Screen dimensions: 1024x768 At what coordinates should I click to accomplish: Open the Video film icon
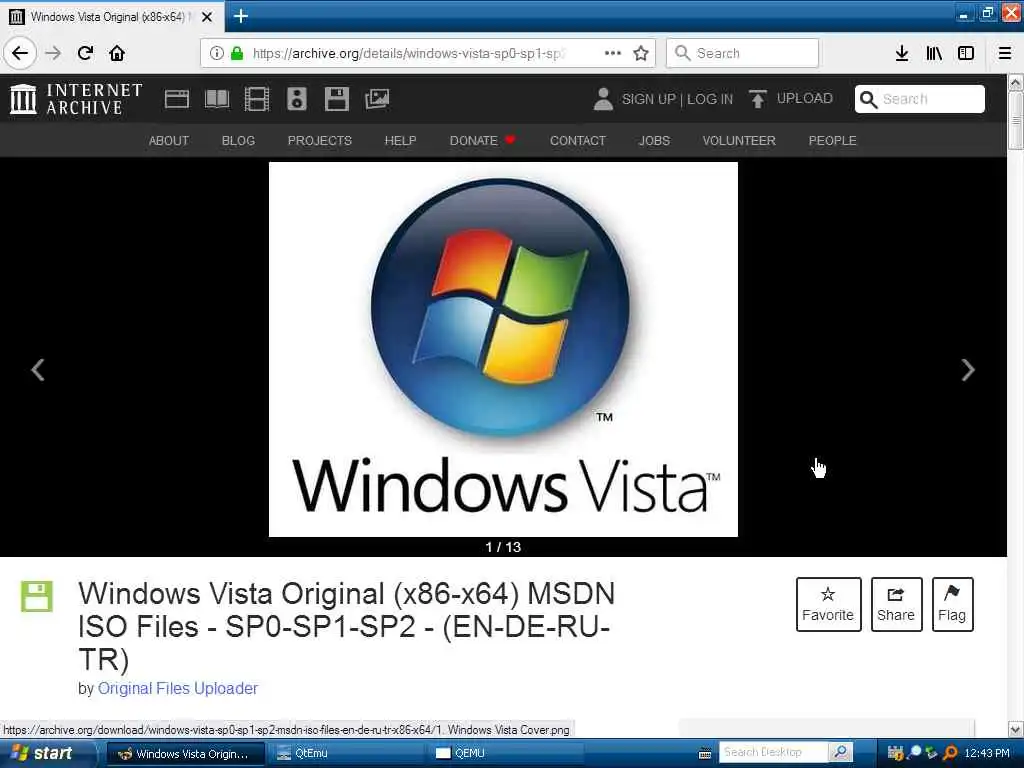257,99
